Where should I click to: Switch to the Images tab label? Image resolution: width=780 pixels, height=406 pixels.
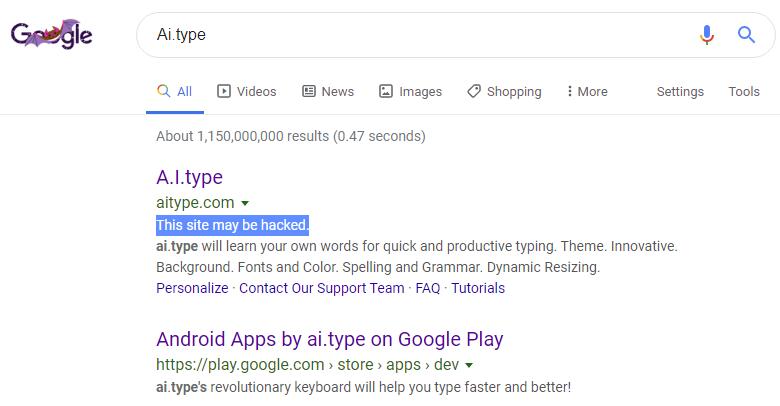tap(420, 92)
